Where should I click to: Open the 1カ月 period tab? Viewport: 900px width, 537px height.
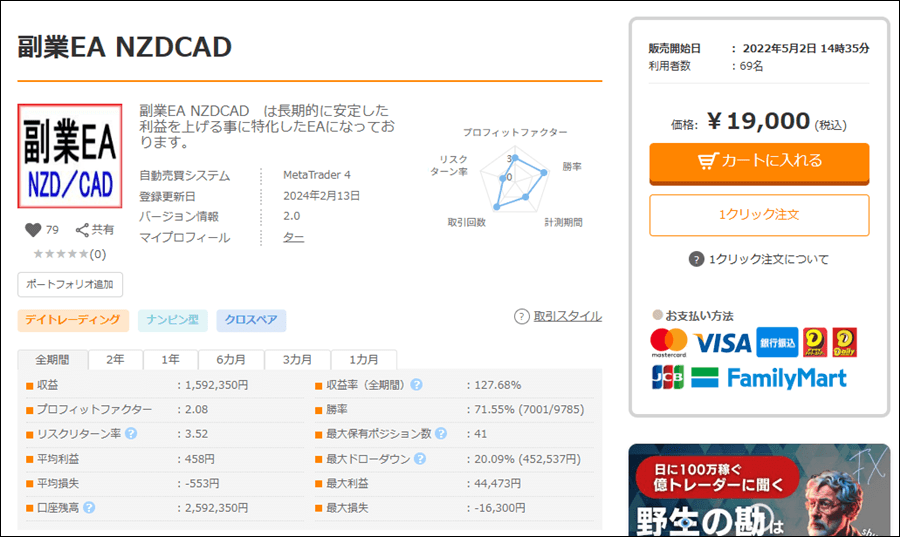pyautogui.click(x=364, y=360)
